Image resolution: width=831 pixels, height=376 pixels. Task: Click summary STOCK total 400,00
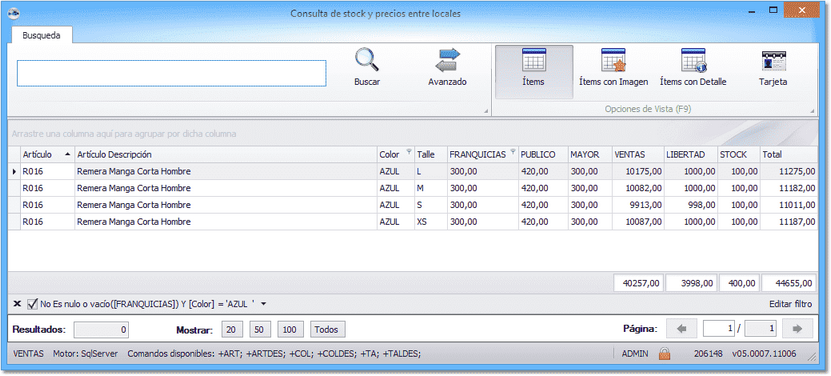[x=739, y=283]
